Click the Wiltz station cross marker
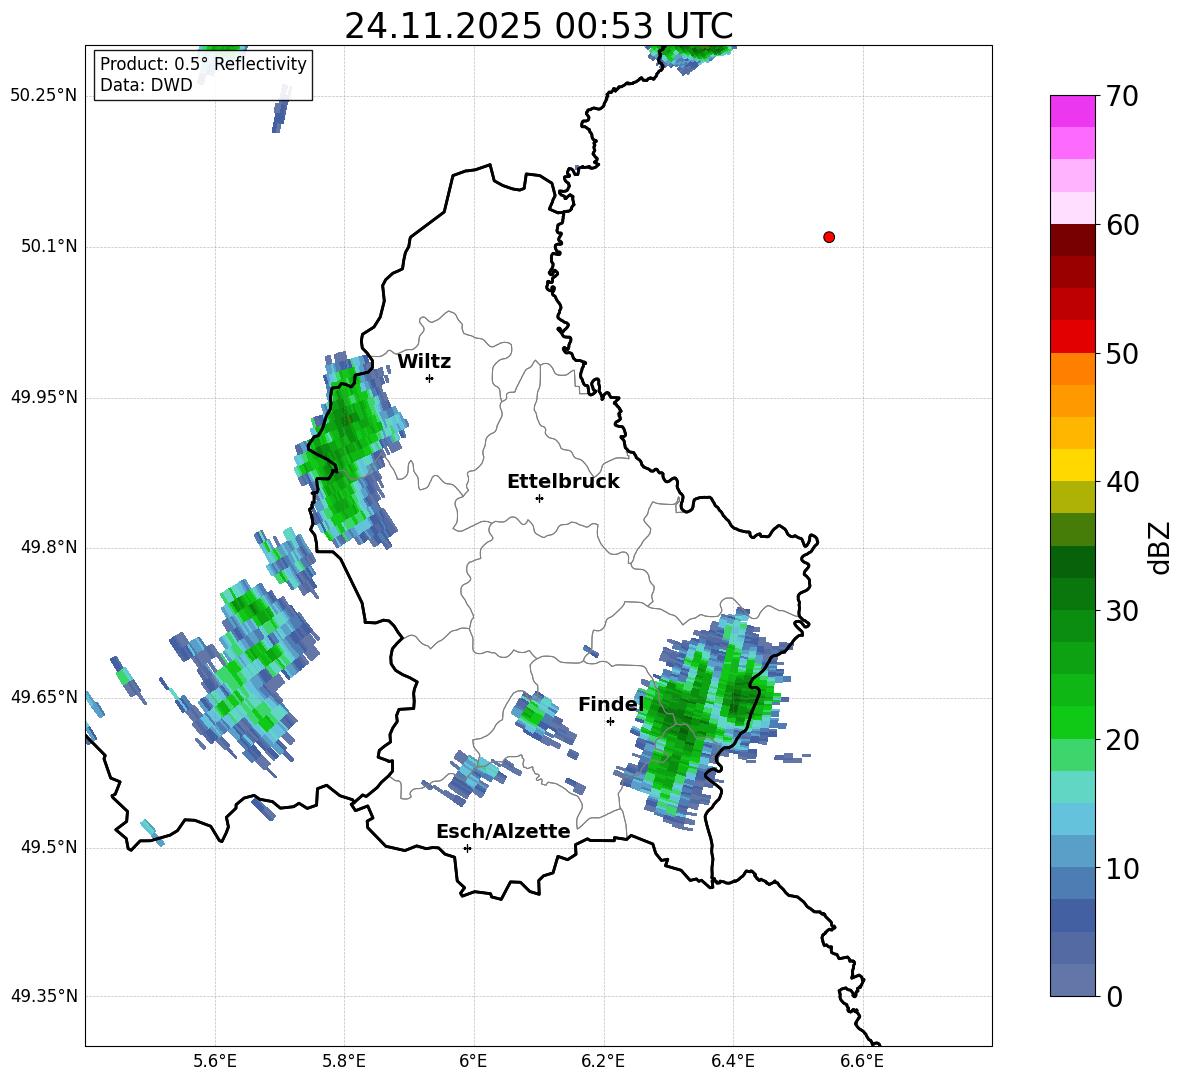 (x=430, y=378)
